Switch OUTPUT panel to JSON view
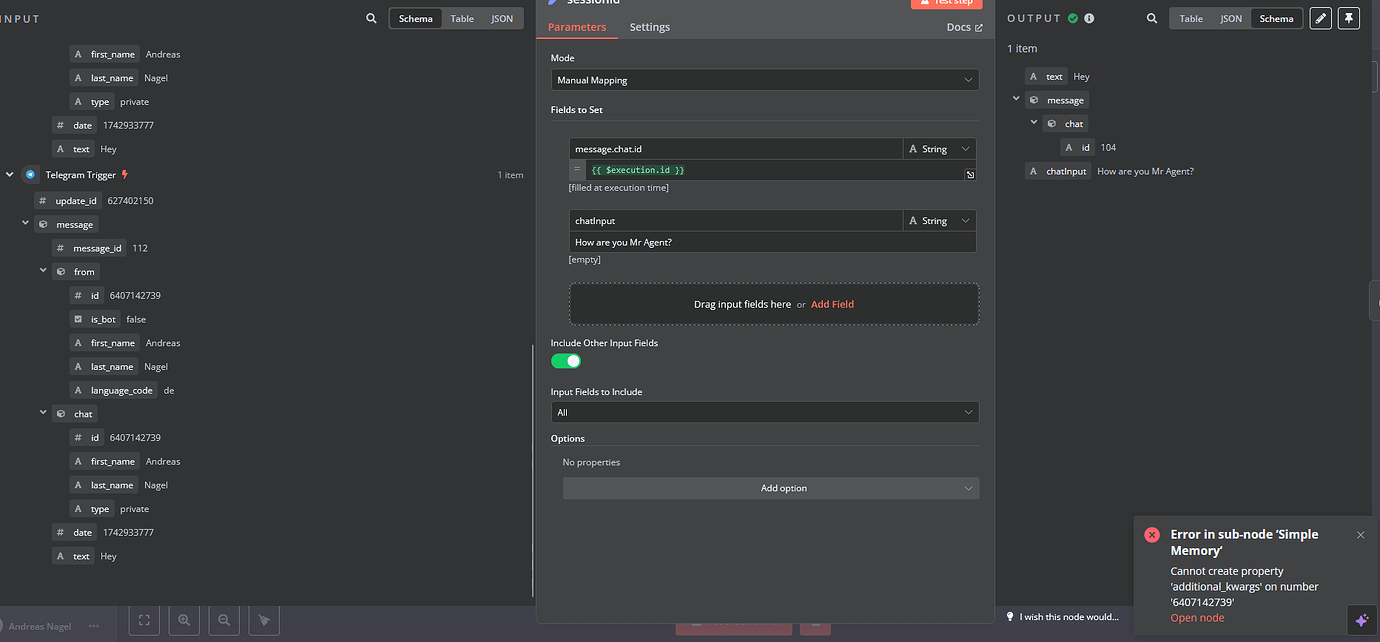Viewport: 1380px width, 642px height. (1231, 17)
